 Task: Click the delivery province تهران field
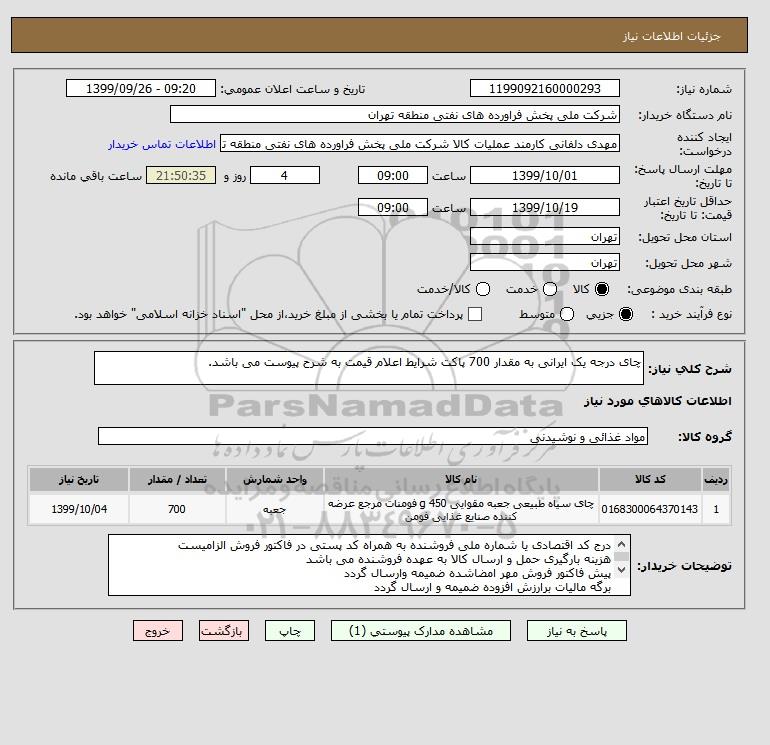pos(545,237)
